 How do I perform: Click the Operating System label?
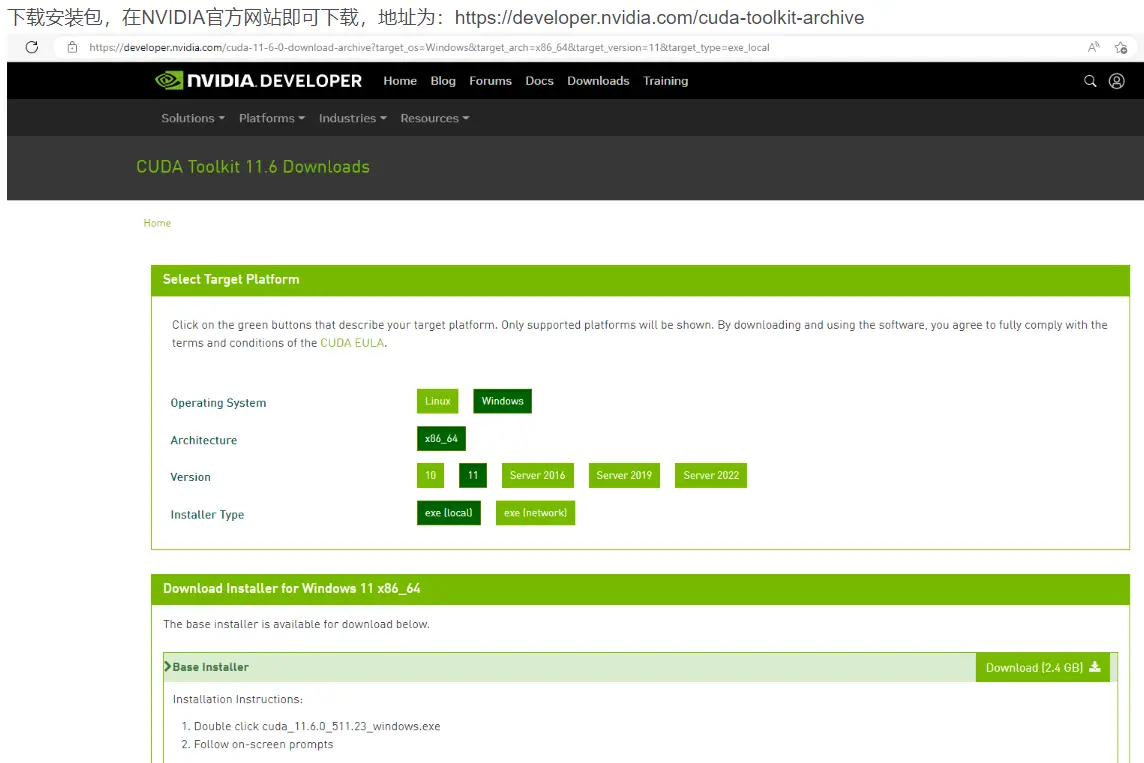coord(218,403)
